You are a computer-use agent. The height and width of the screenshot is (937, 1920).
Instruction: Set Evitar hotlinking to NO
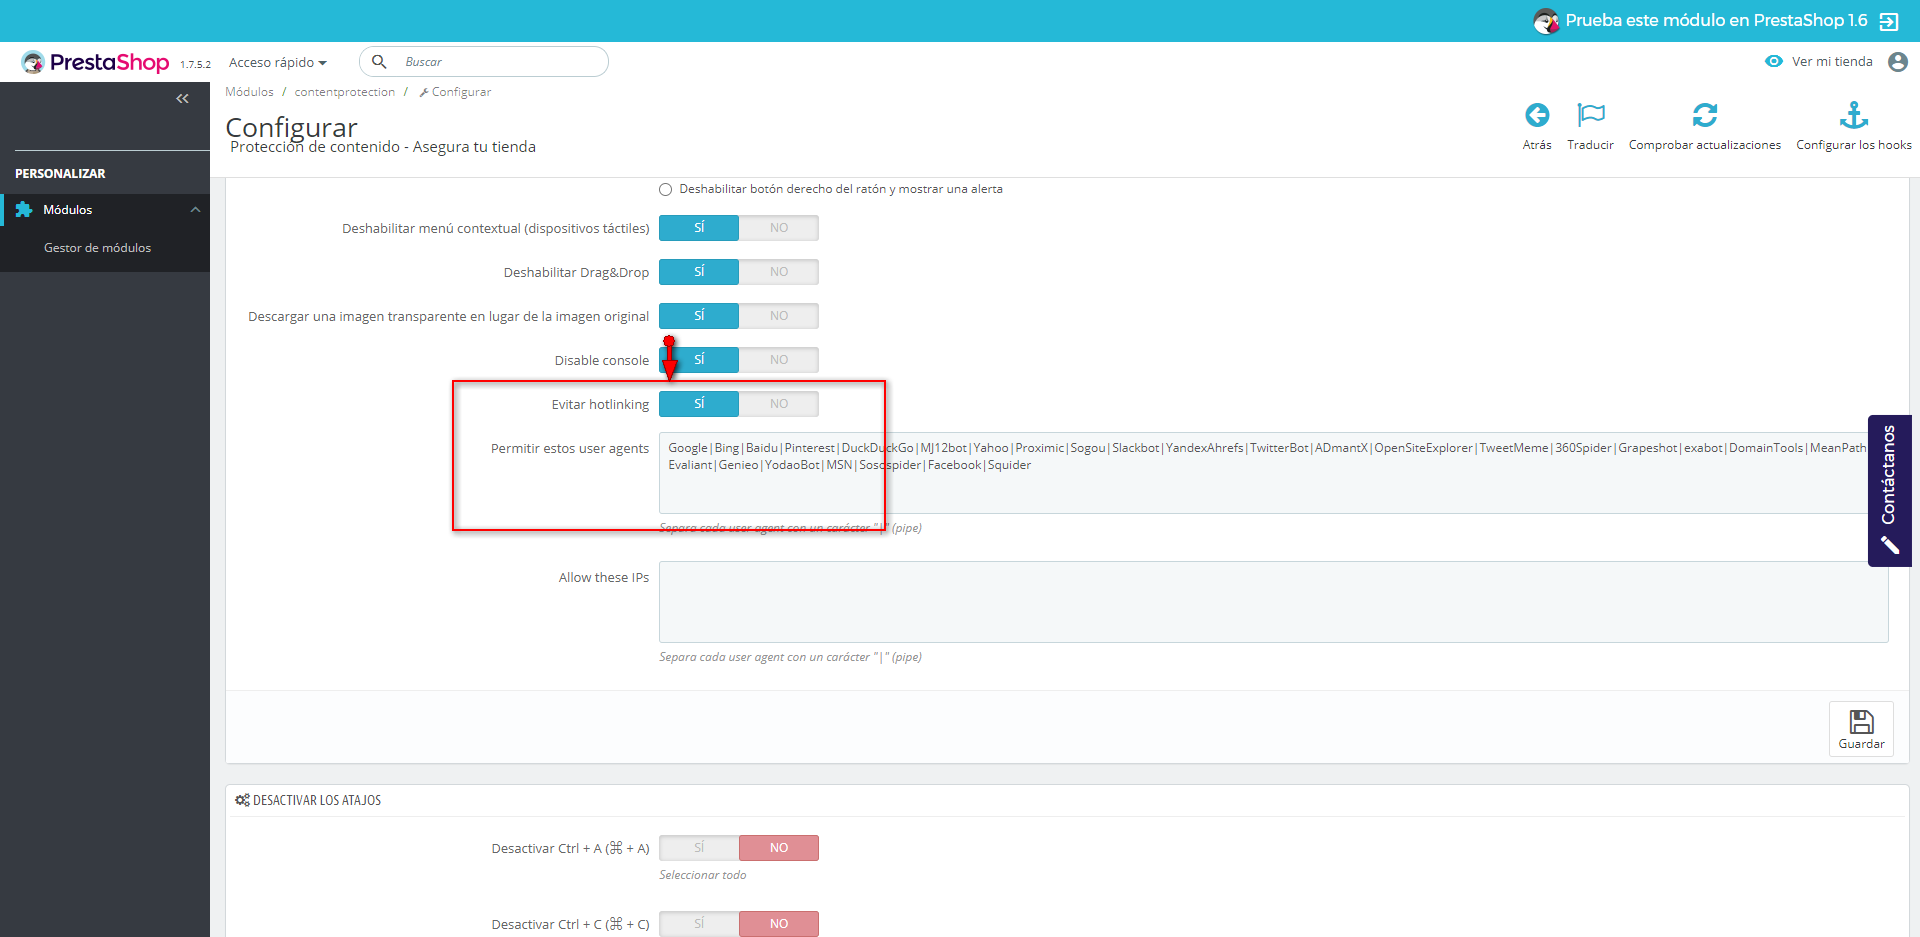(779, 404)
